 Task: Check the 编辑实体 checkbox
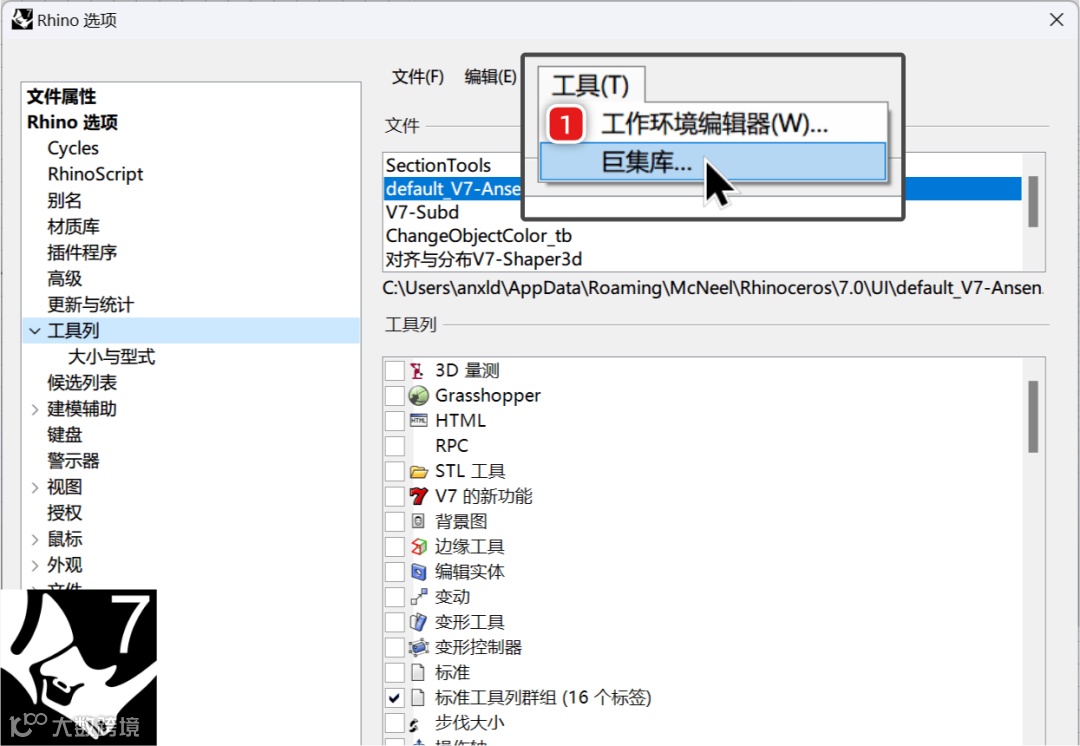point(395,572)
